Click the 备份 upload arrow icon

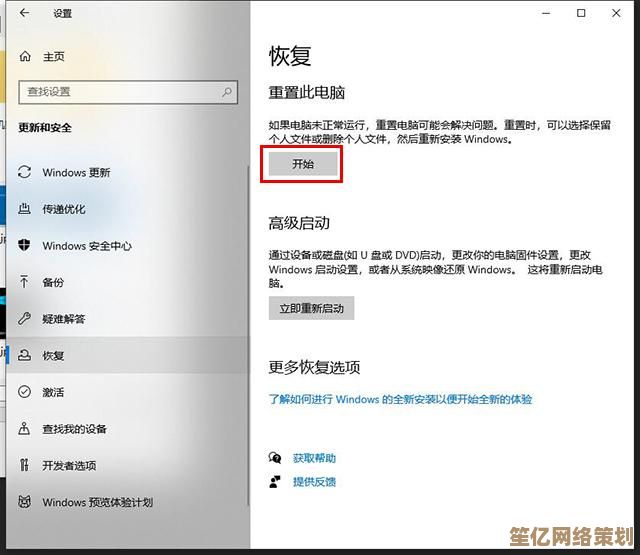(25, 282)
